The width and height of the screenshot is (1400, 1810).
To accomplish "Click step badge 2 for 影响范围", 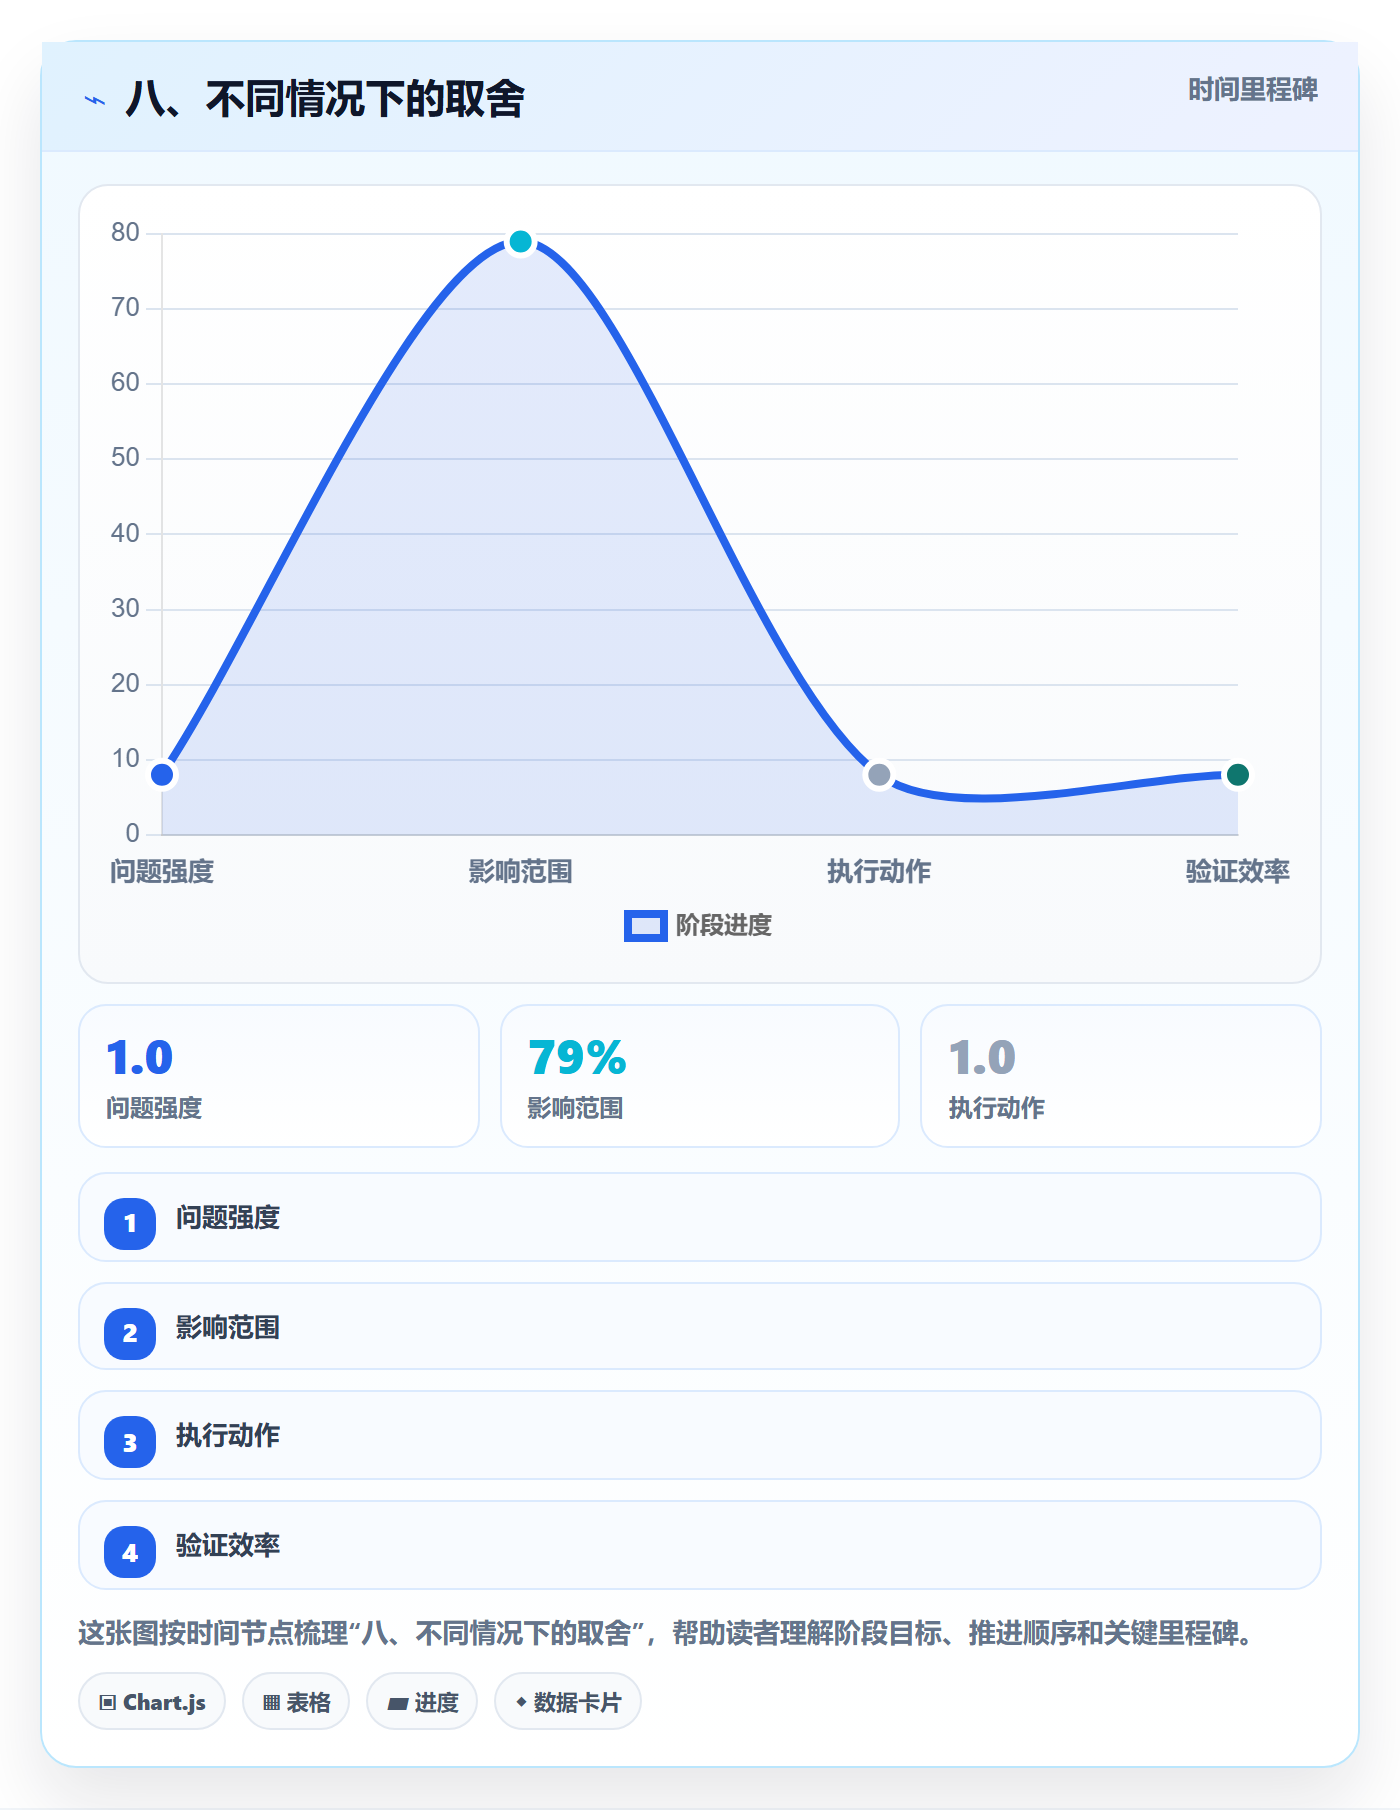I will (130, 1333).
